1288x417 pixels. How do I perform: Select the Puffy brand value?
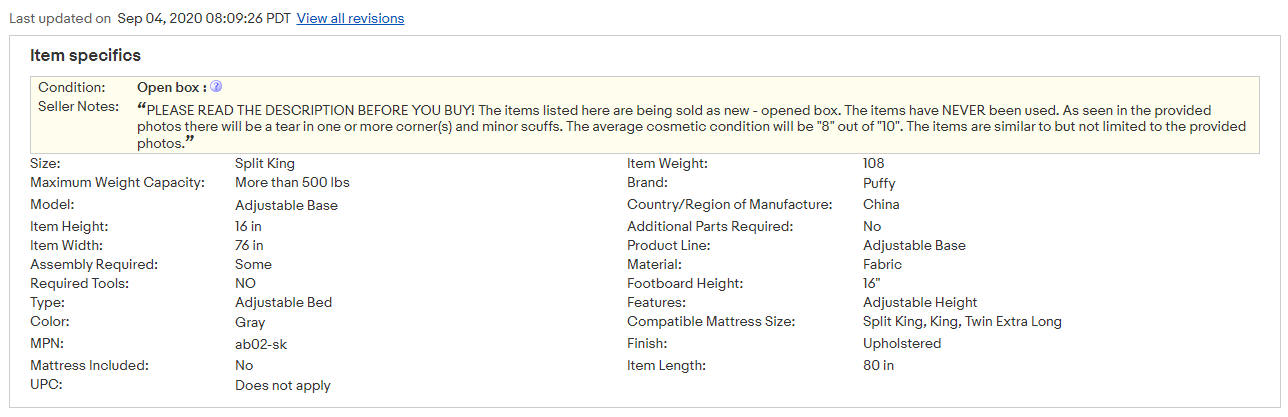(x=879, y=184)
